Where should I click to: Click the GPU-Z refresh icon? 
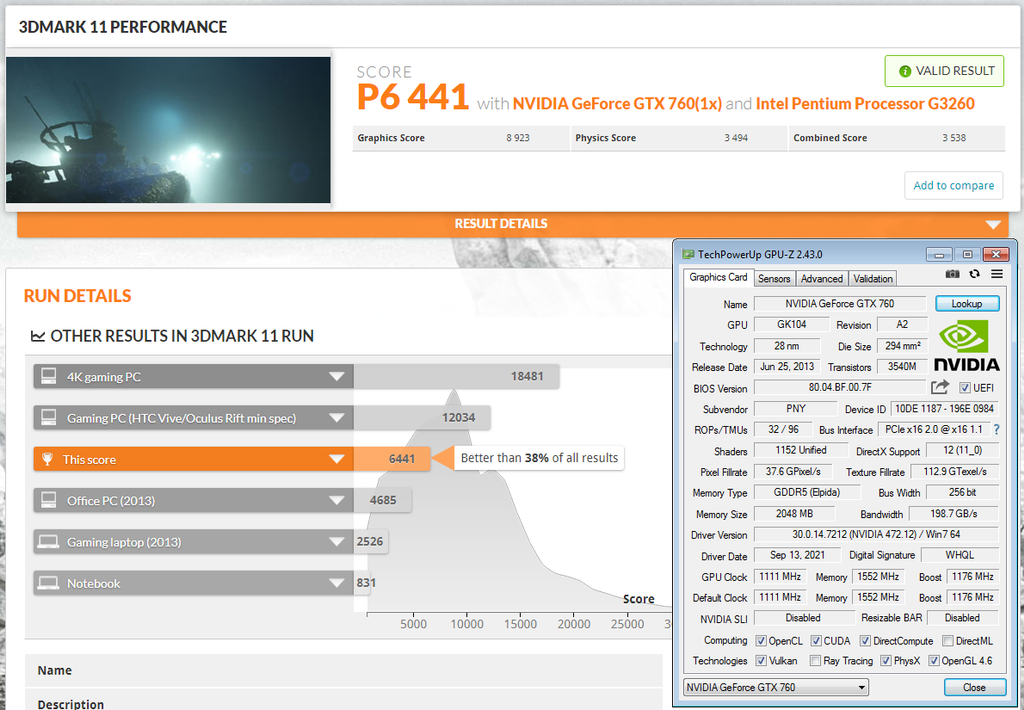point(974,274)
